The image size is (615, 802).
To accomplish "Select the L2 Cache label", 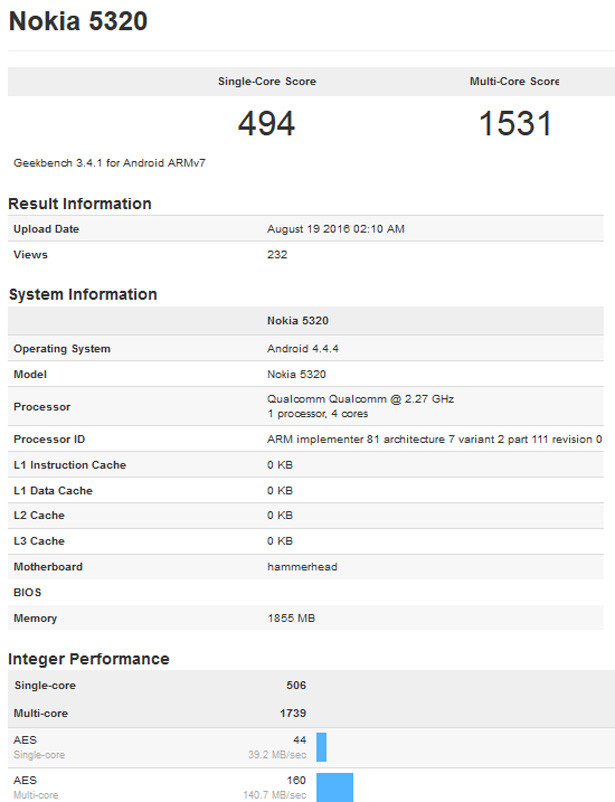I will (x=39, y=516).
